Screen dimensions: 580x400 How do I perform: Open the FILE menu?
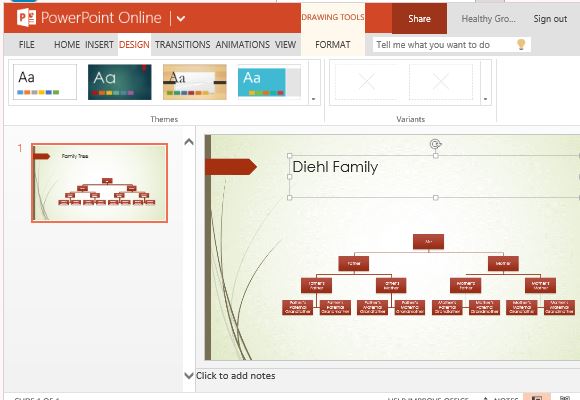point(27,45)
